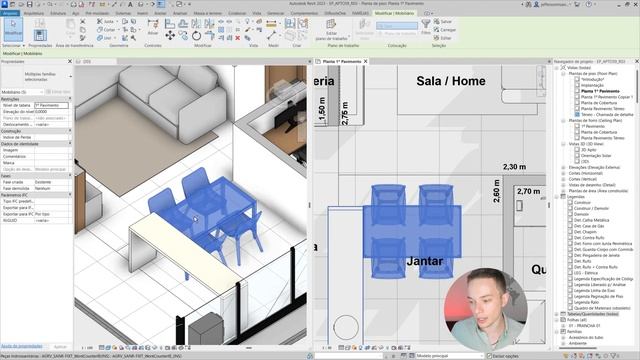Click the Ativar controls icon
The height and width of the screenshot is (360, 640).
[153, 27]
